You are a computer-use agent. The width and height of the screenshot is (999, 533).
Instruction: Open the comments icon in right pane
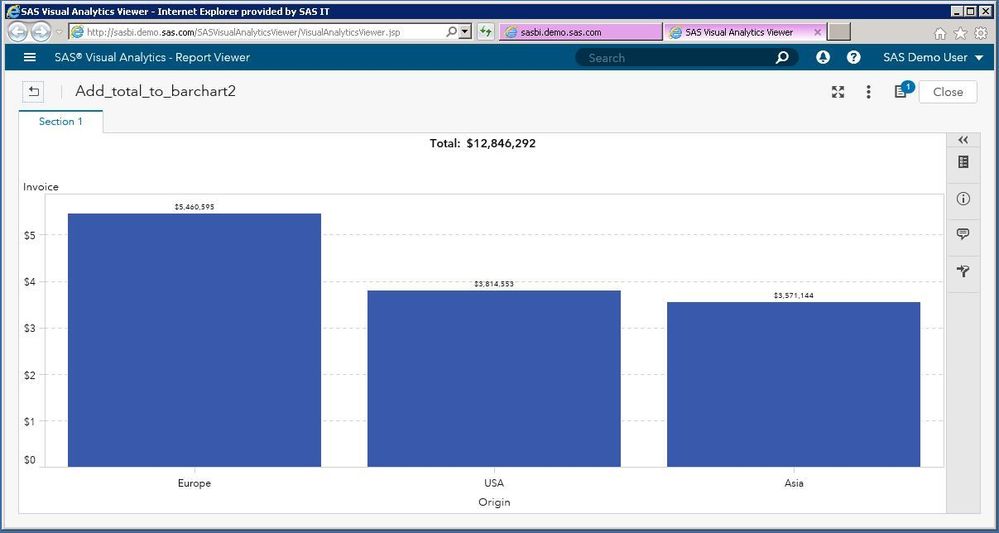[963, 234]
